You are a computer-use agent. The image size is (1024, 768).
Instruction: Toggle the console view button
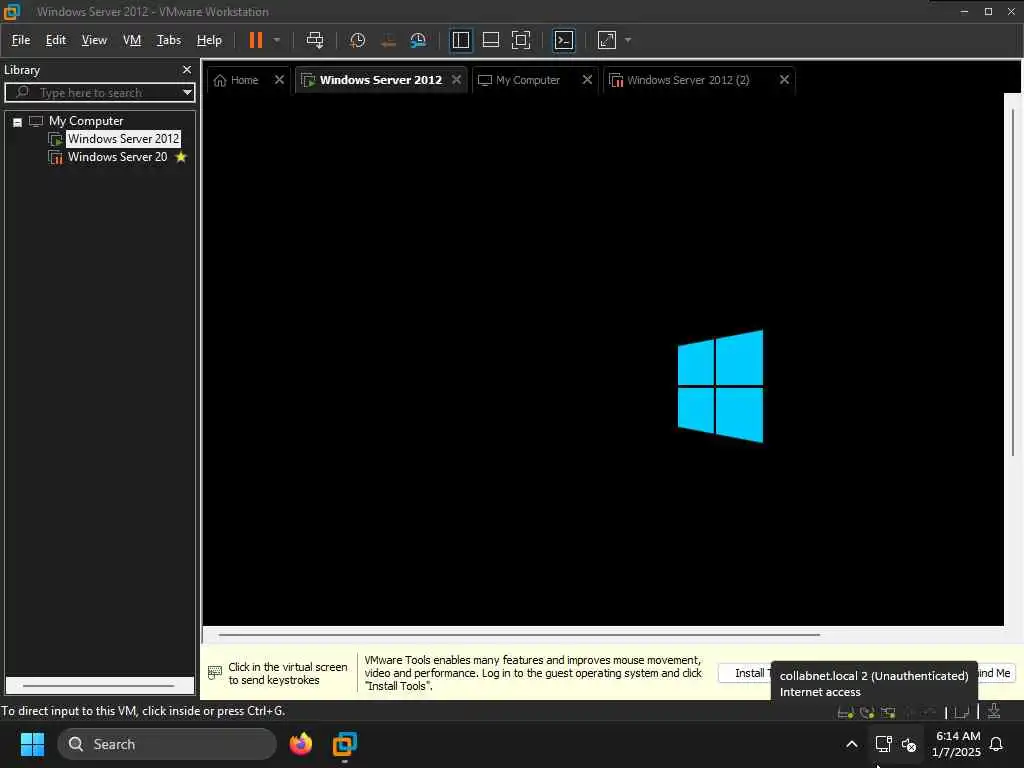coord(564,40)
